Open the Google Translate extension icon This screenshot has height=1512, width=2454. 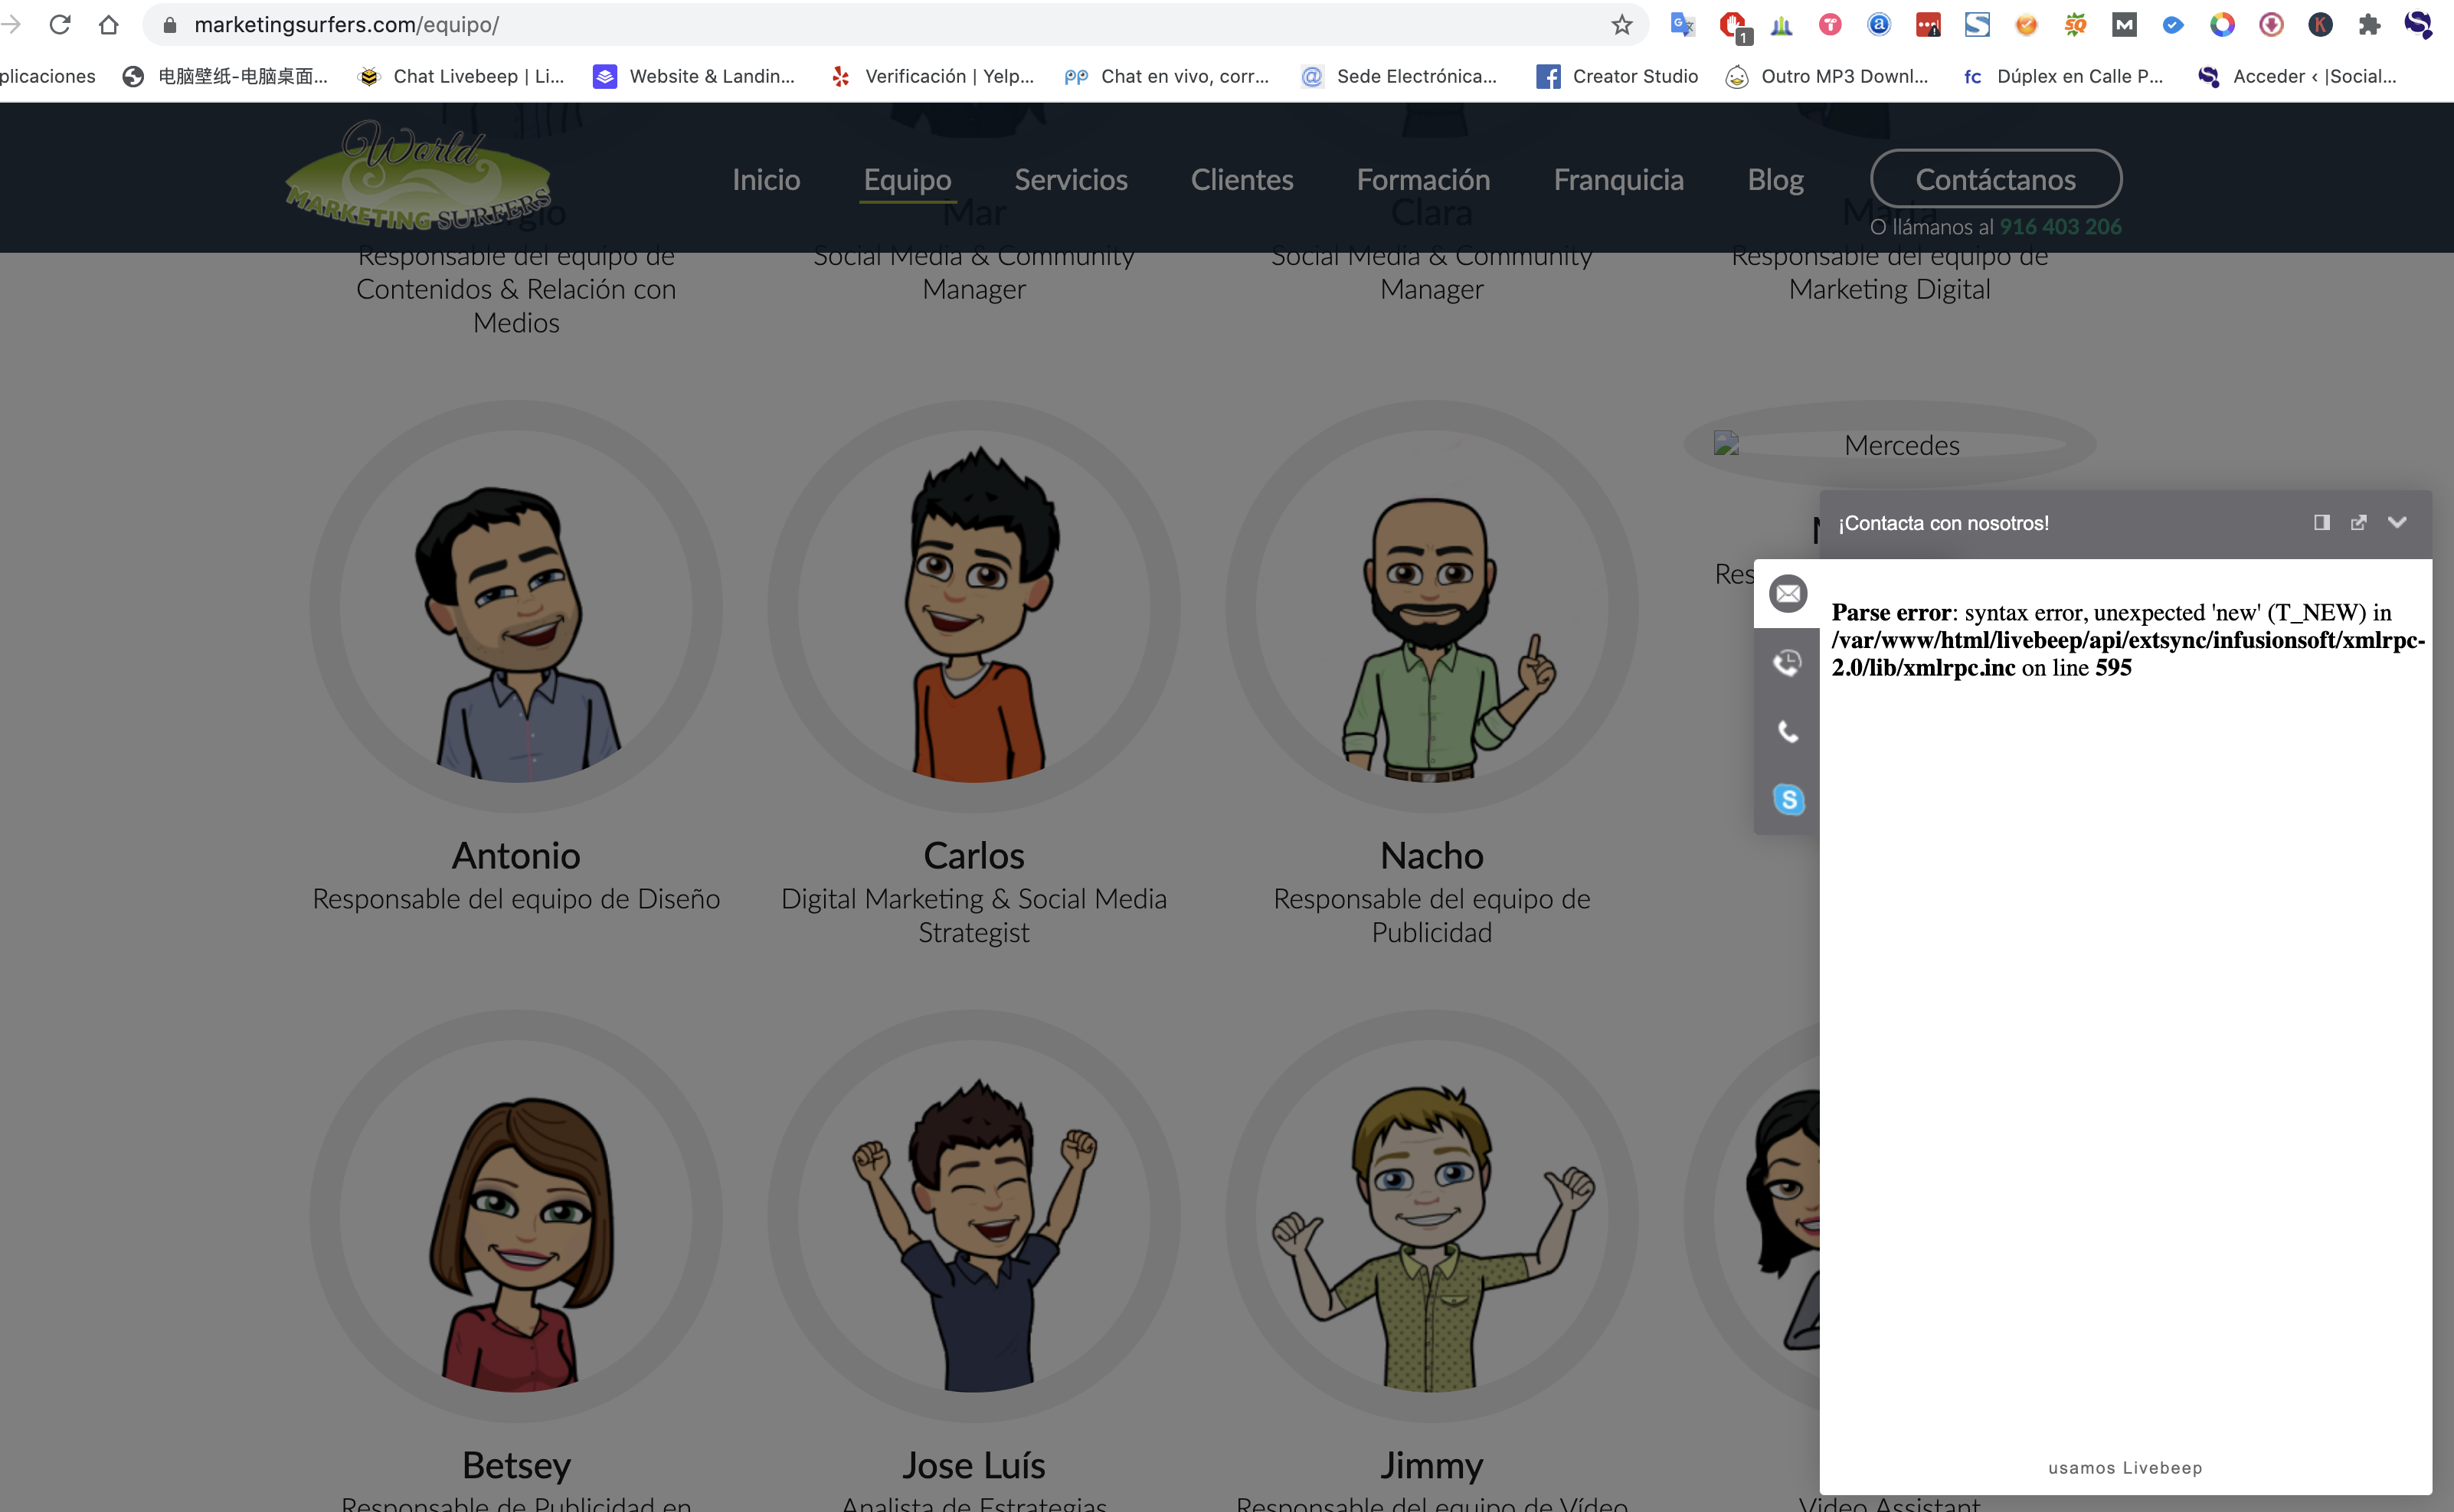[x=1682, y=24]
